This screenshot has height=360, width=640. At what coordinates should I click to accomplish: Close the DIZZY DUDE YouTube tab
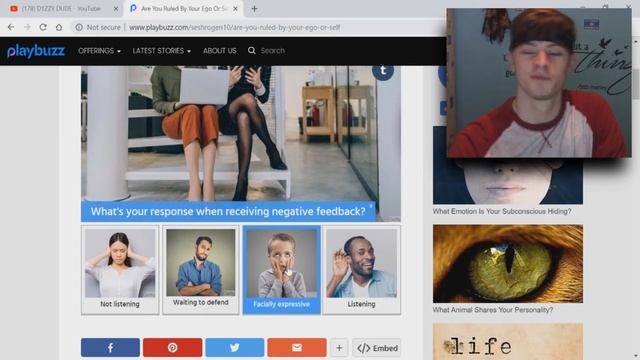pyautogui.click(x=116, y=9)
